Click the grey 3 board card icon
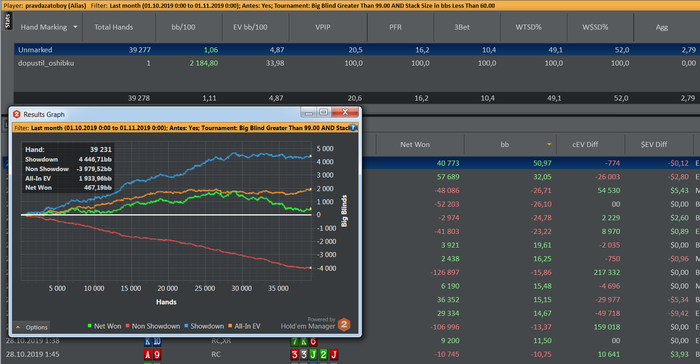Image resolution: width=700 pixels, height=364 pixels. [x=304, y=355]
